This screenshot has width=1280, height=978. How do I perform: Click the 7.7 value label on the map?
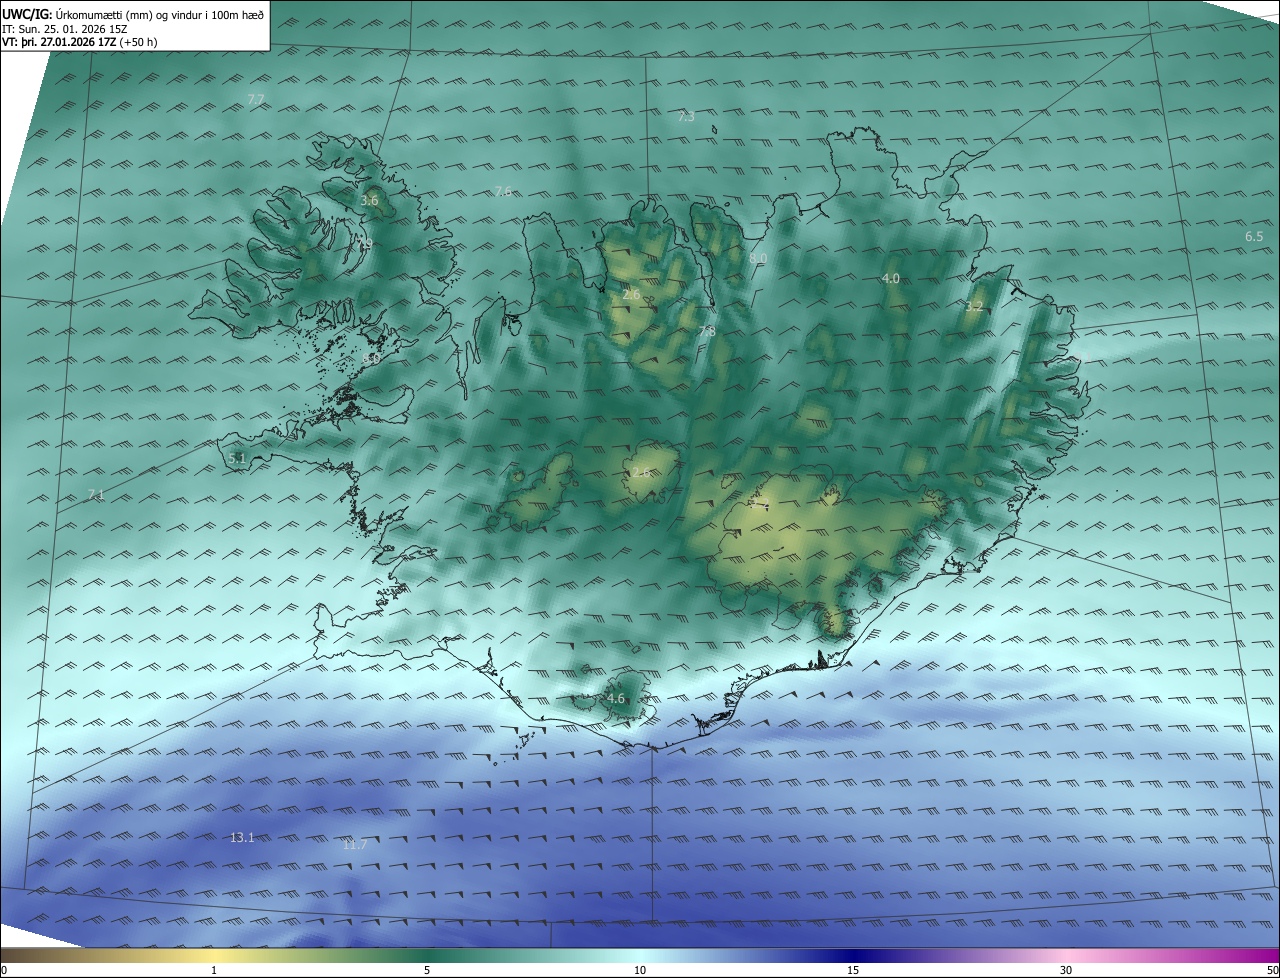pos(256,99)
